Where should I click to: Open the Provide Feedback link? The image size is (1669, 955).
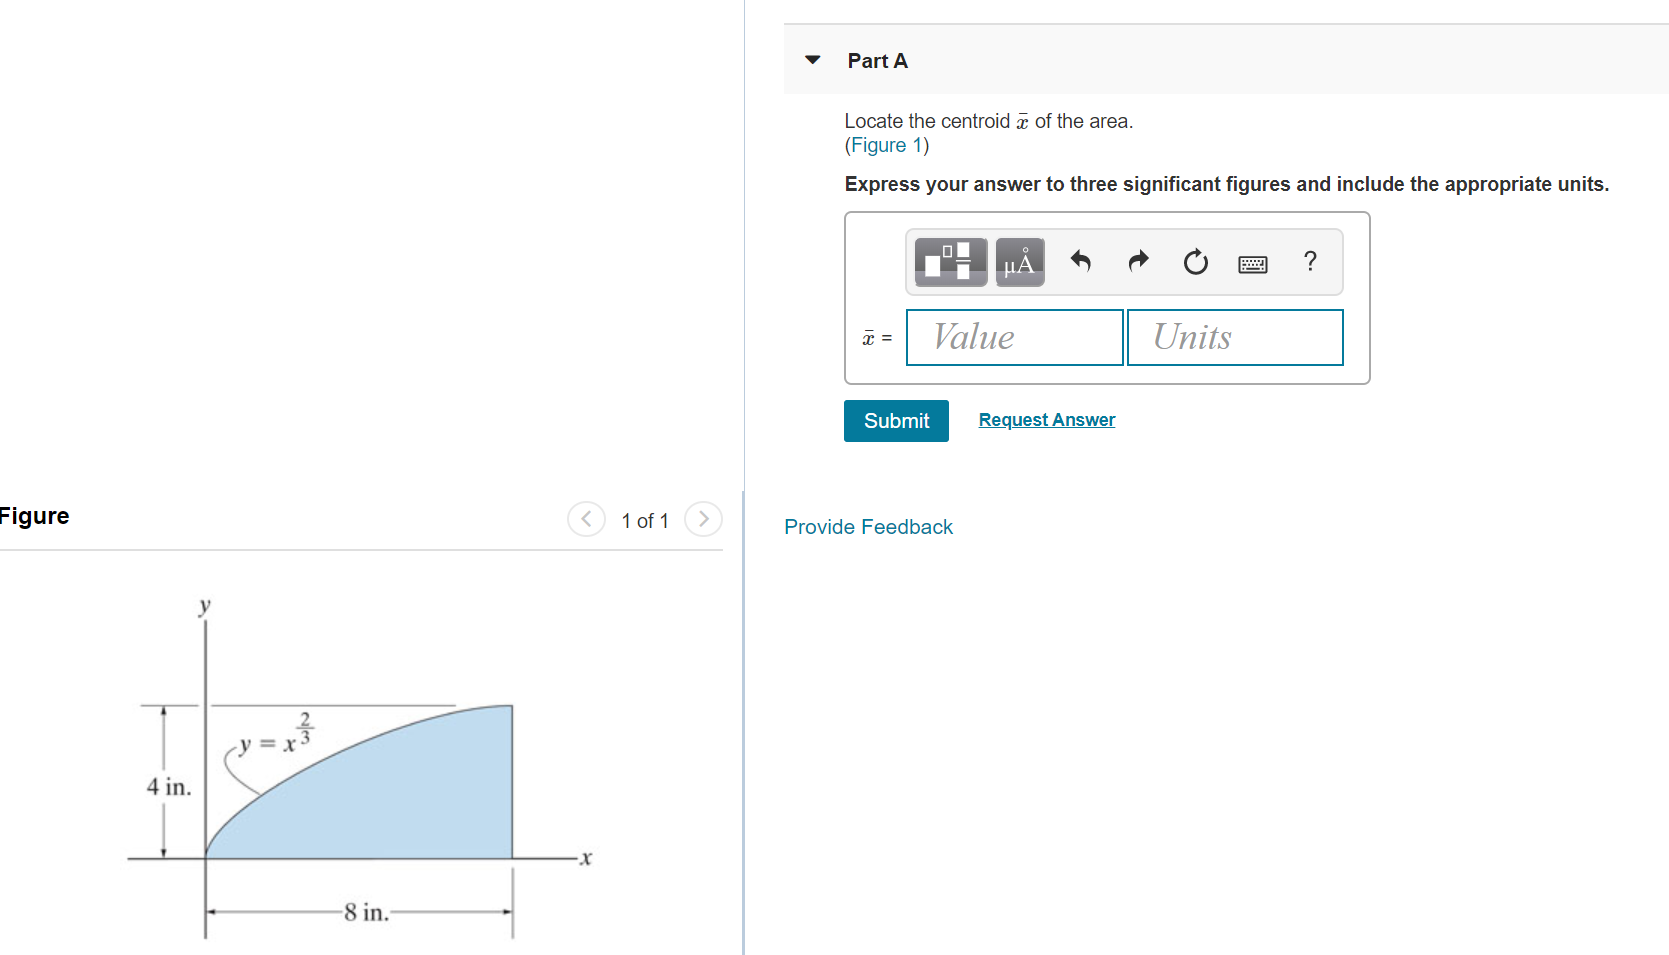(x=867, y=526)
